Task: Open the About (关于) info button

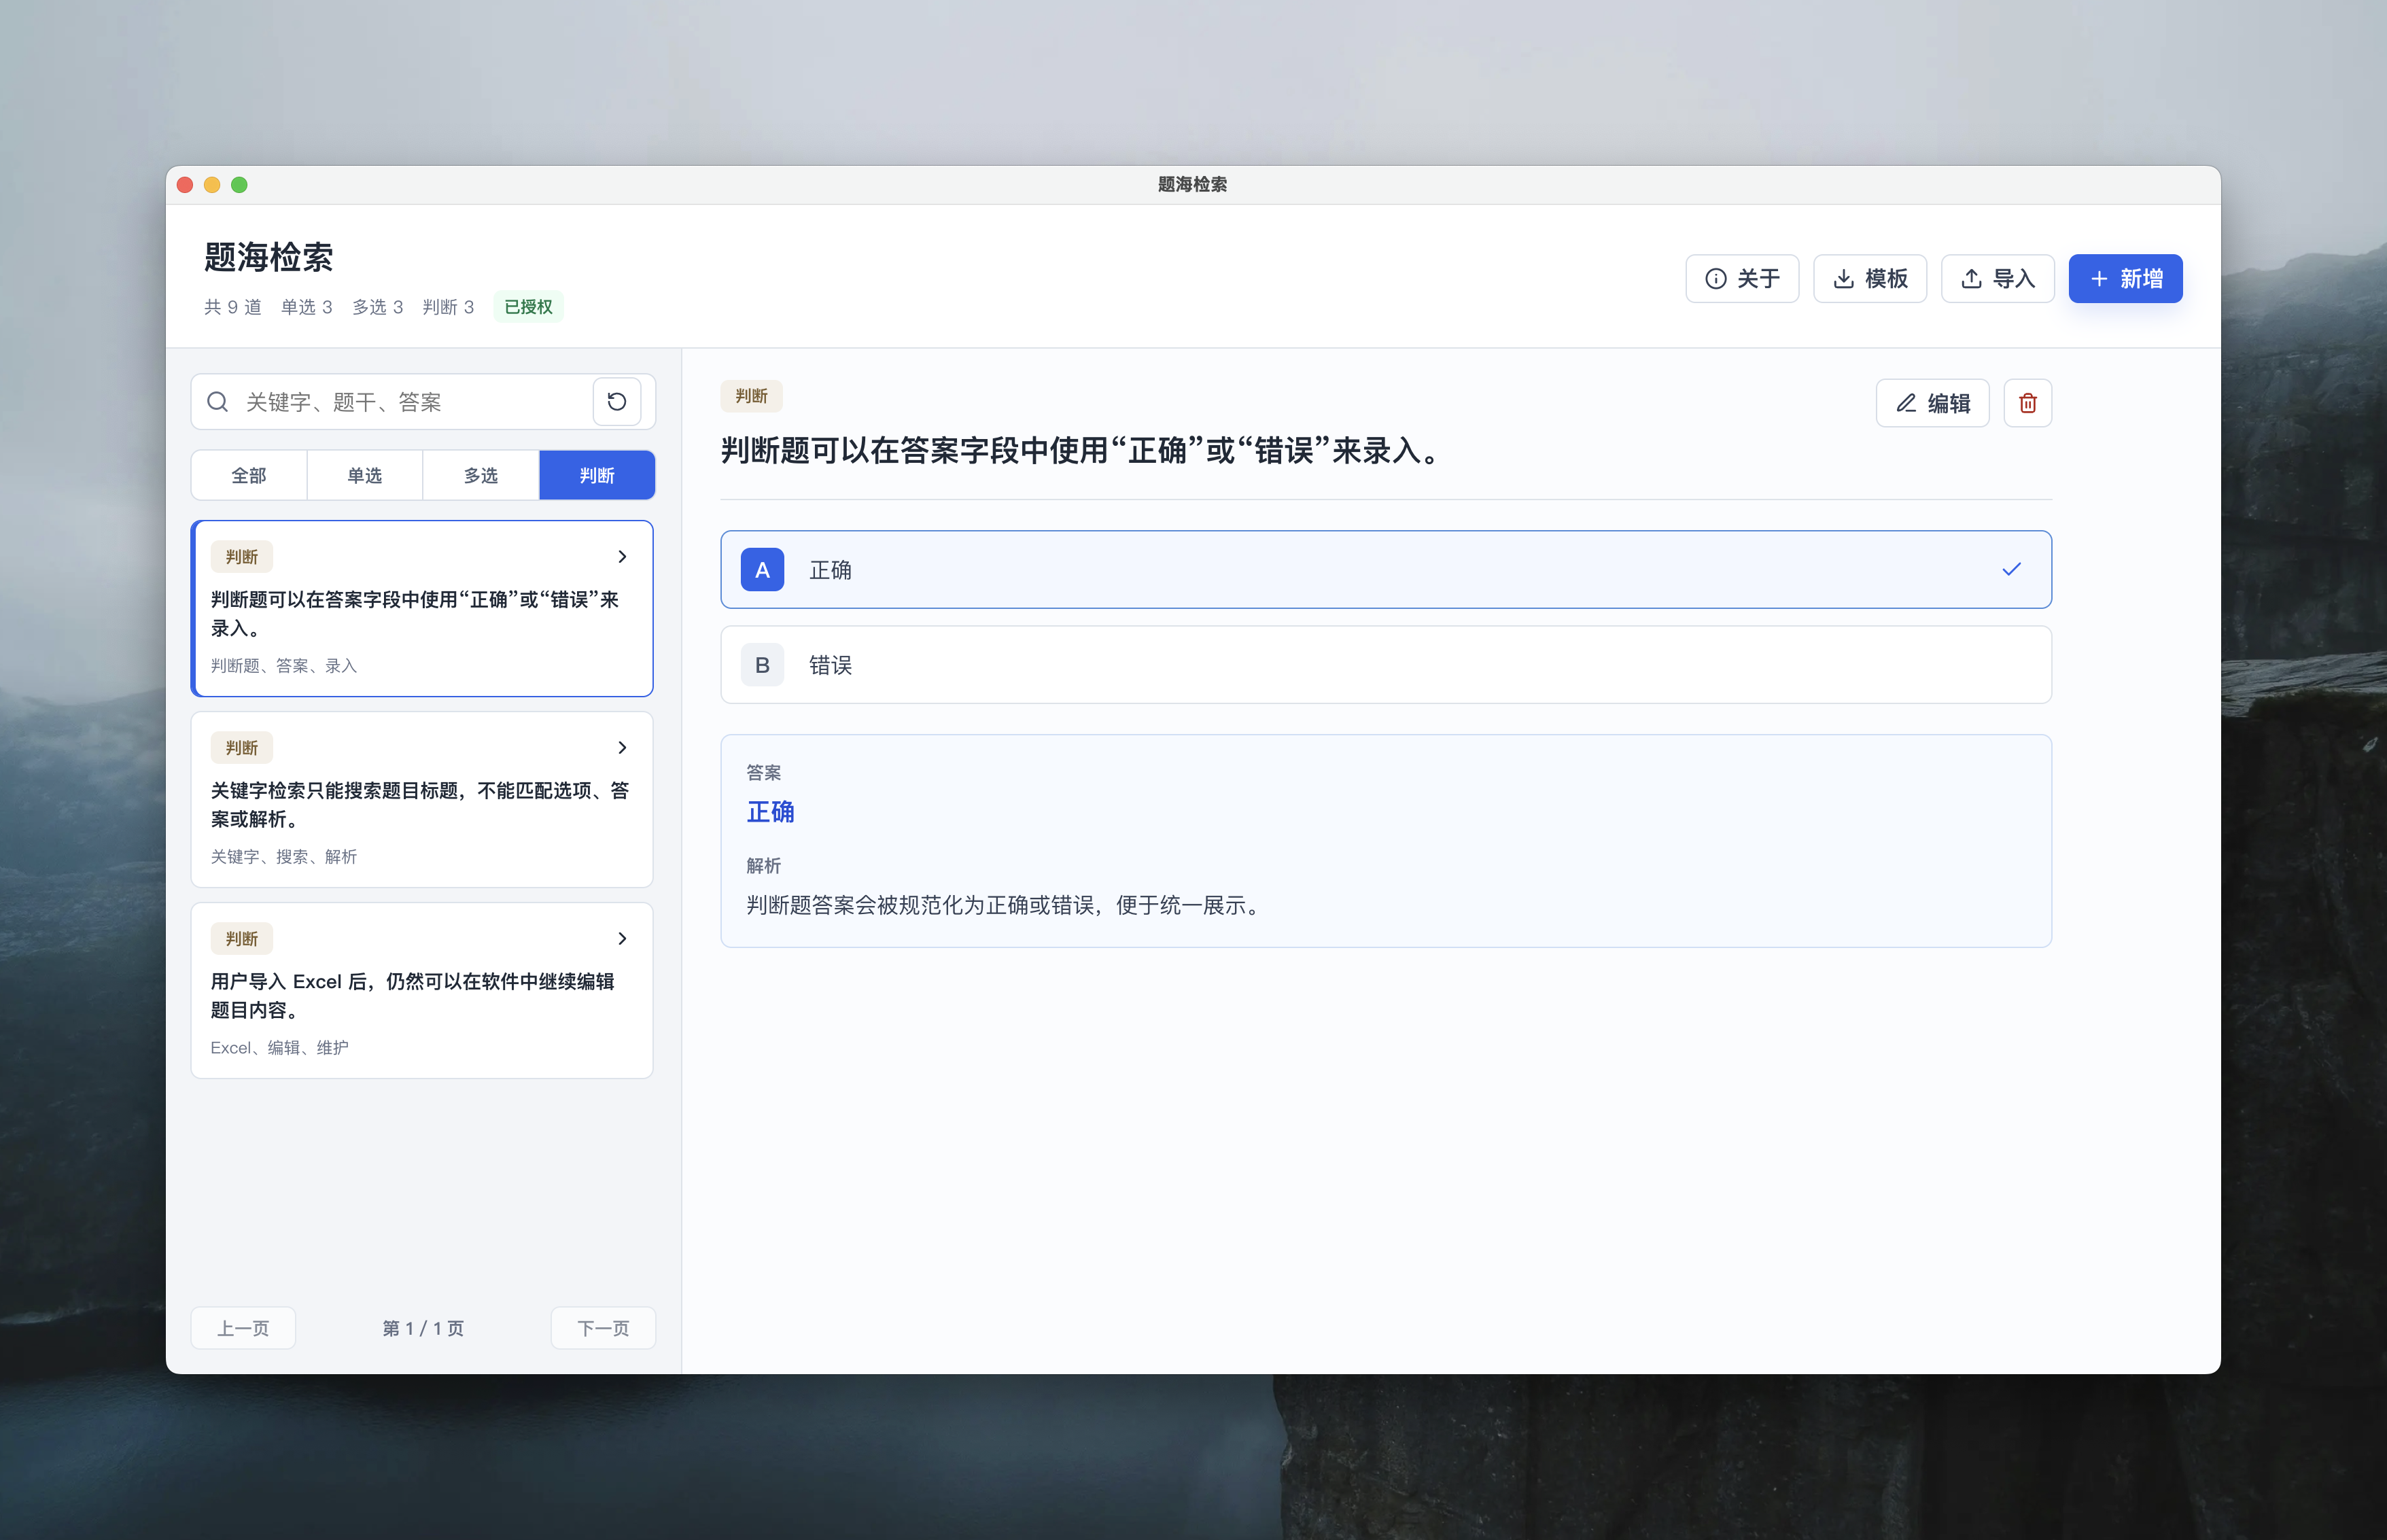Action: 1742,278
